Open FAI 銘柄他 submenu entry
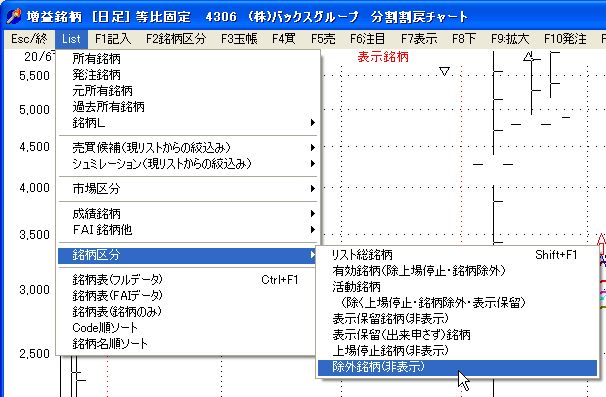606x397 pixels. point(187,230)
